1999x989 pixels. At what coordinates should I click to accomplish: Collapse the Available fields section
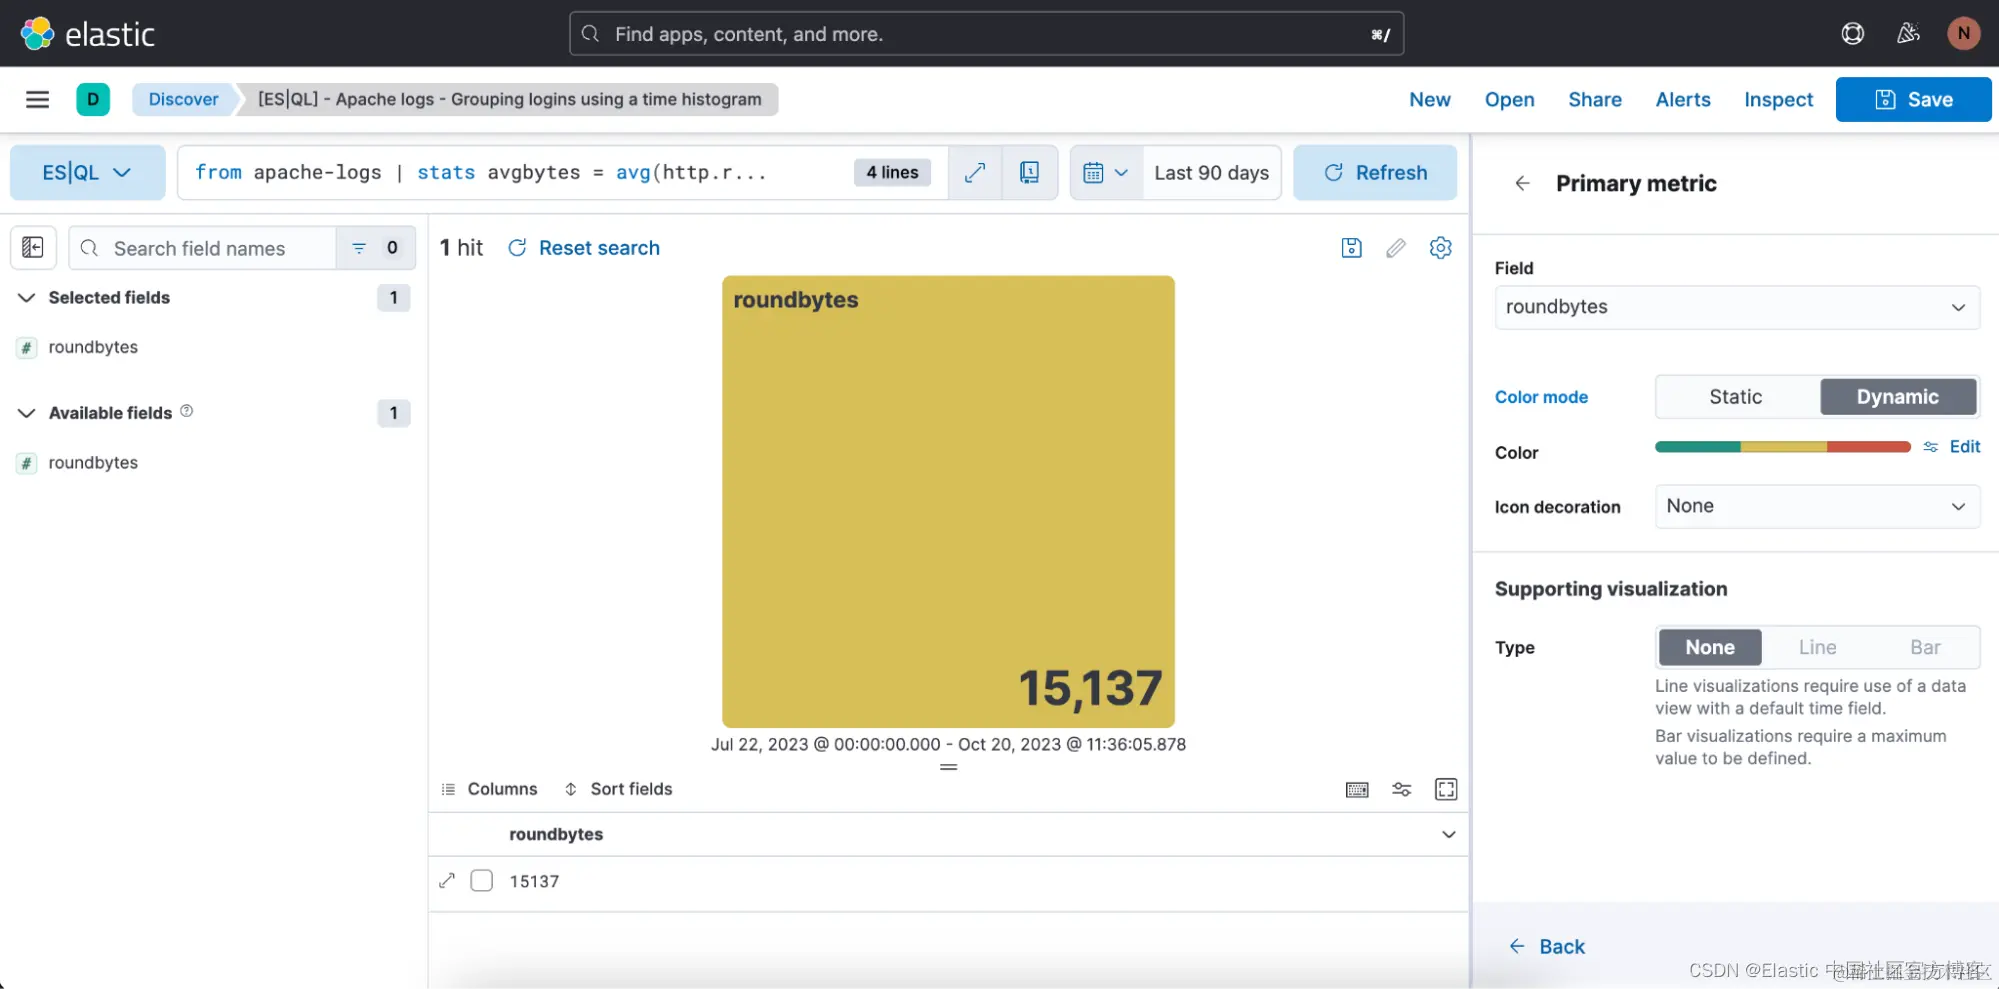(x=27, y=413)
